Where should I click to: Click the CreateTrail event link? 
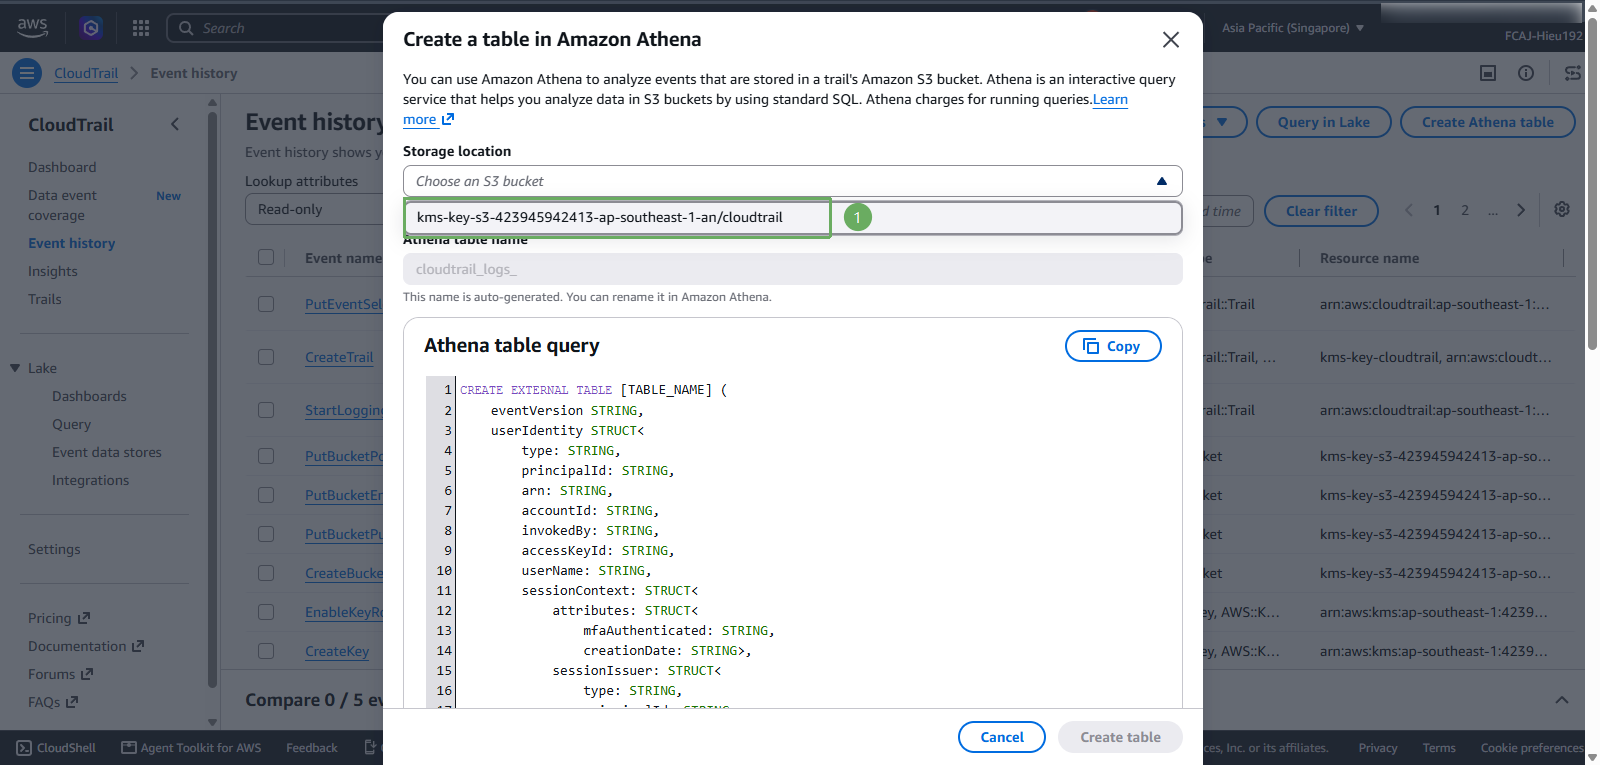tap(339, 357)
